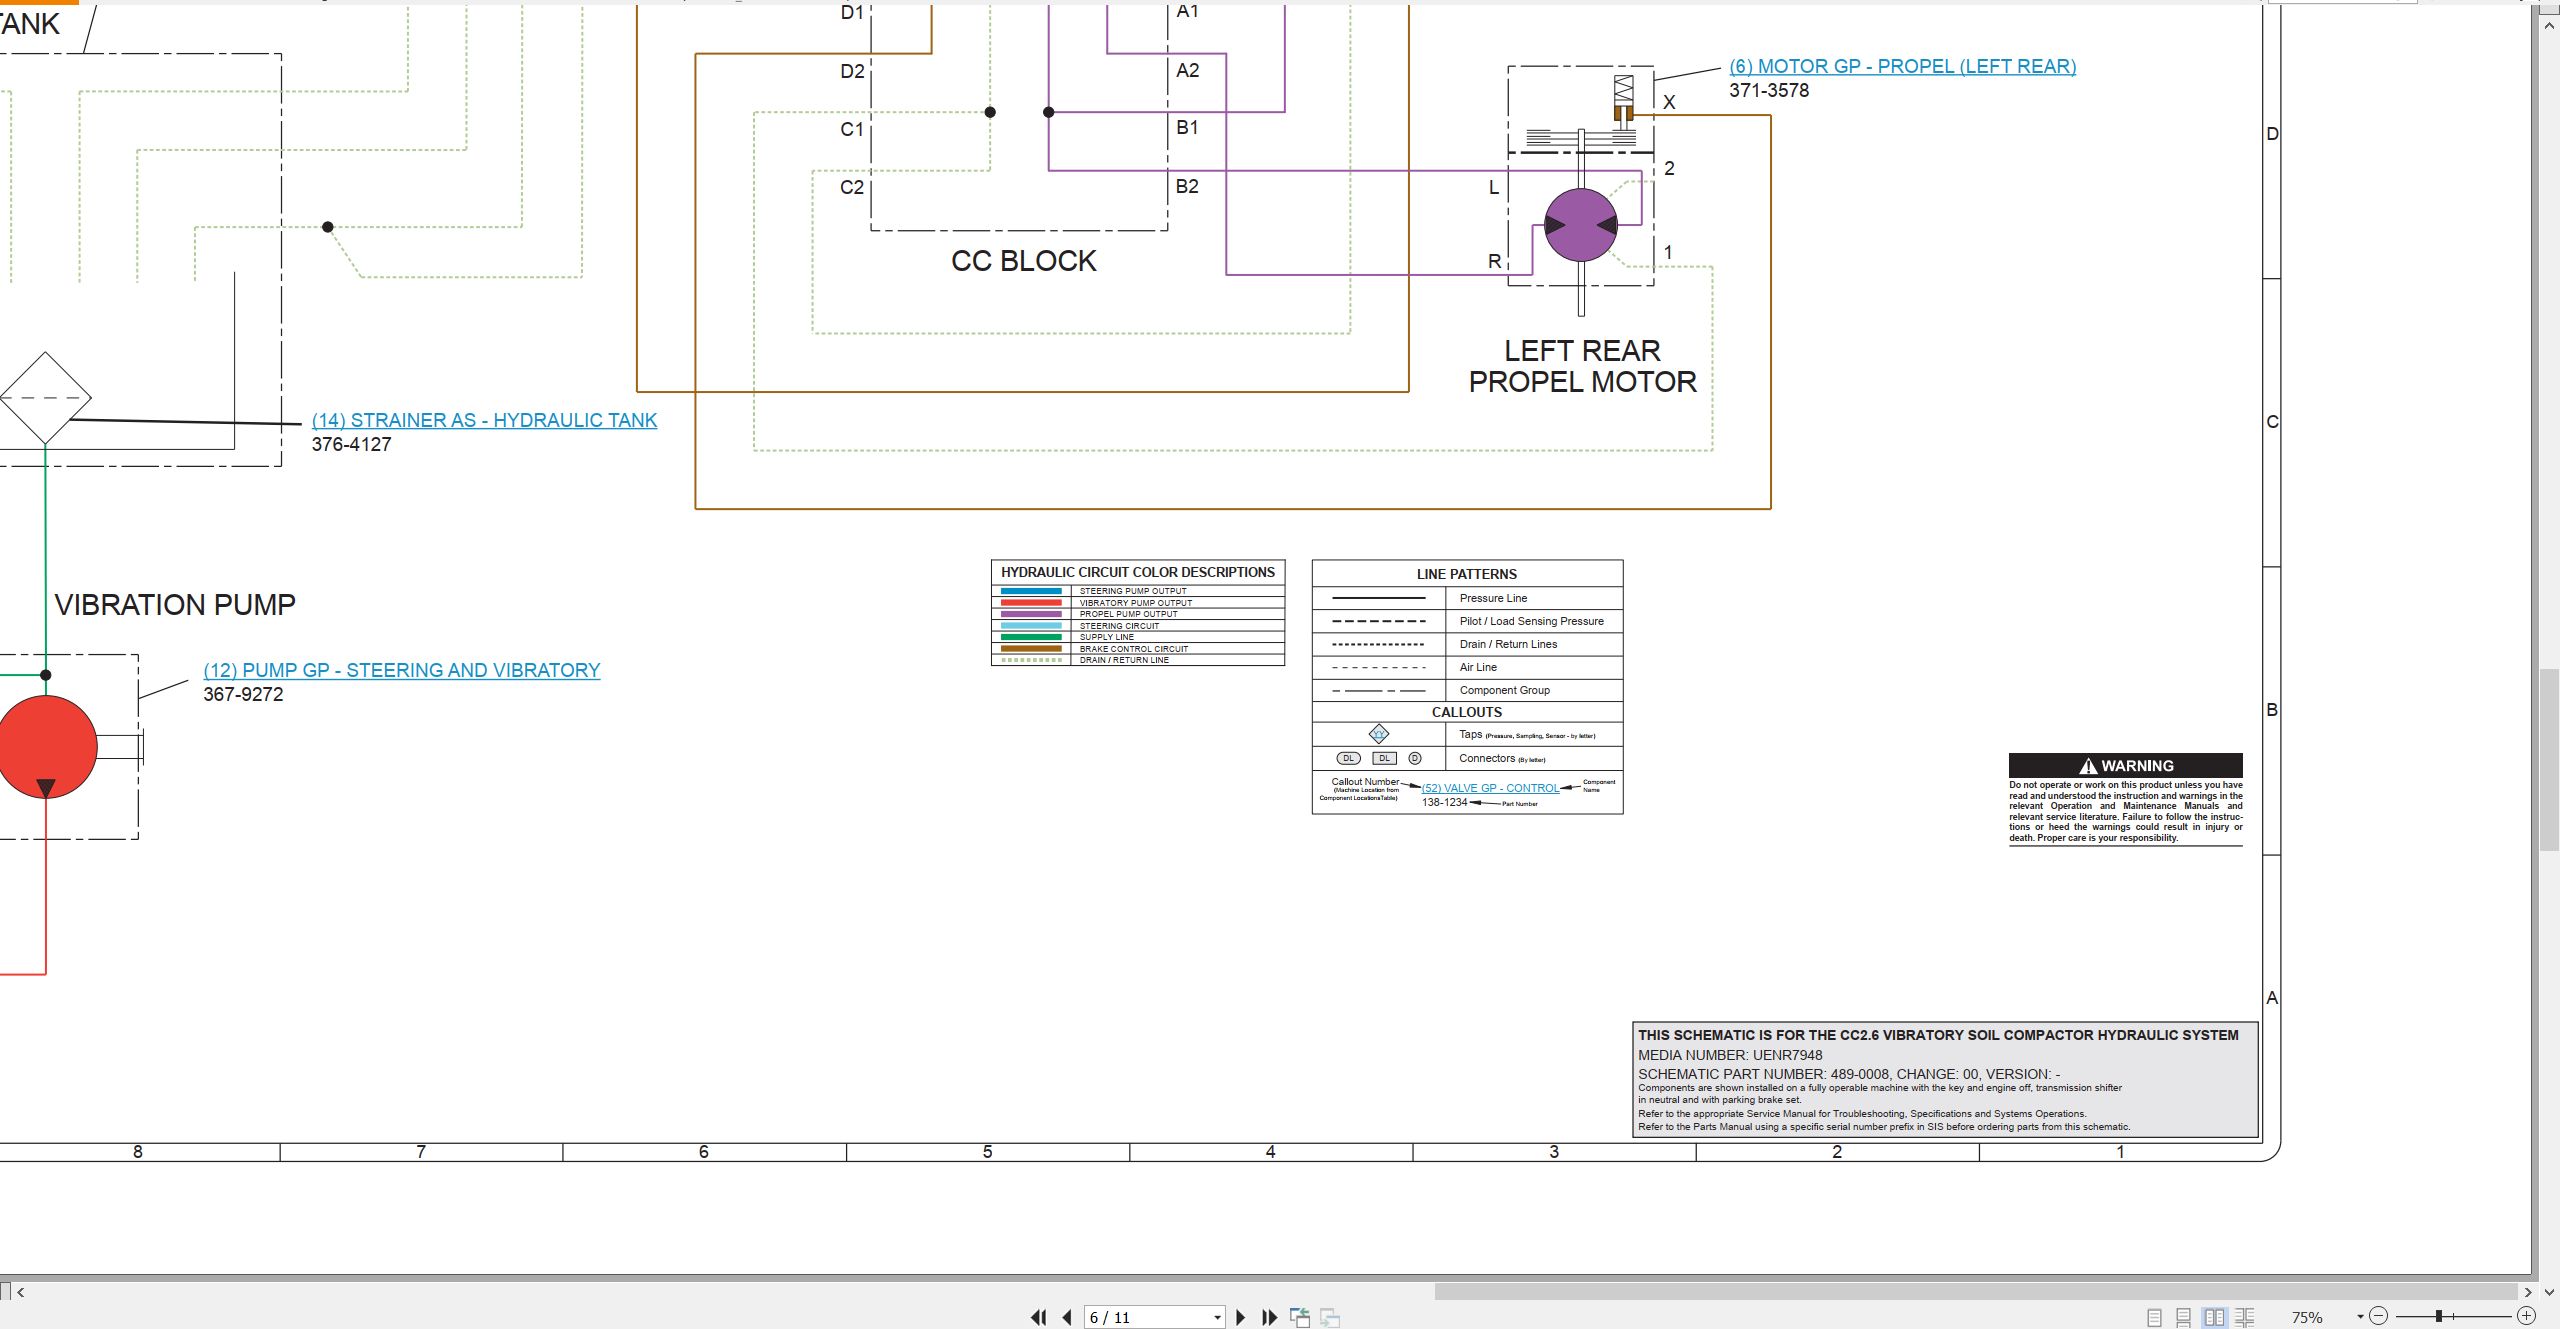The height and width of the screenshot is (1329, 2560).
Task: Click the A2 port label
Action: (x=1187, y=70)
